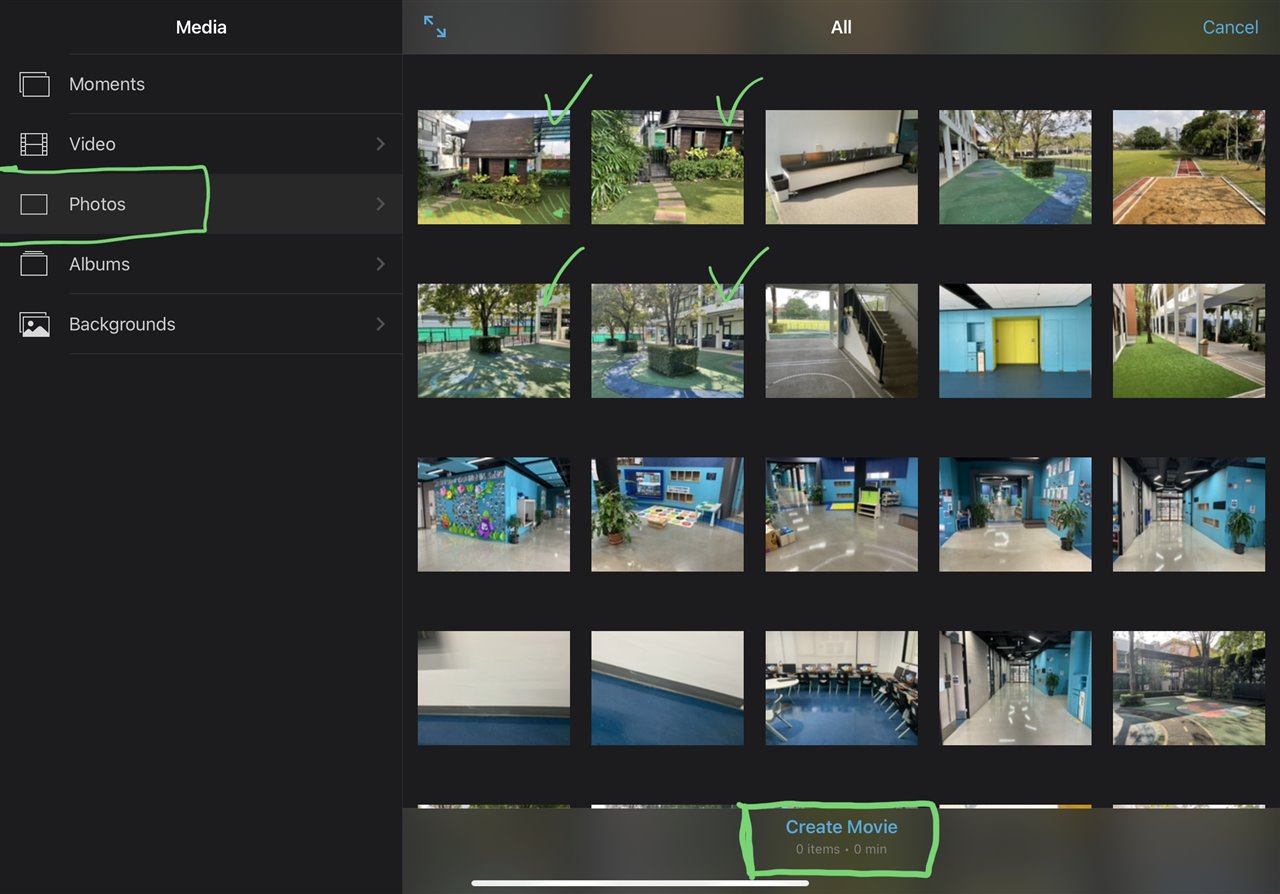Select the colorful monster mural wall photo
Image resolution: width=1280 pixels, height=894 pixels.
(494, 515)
